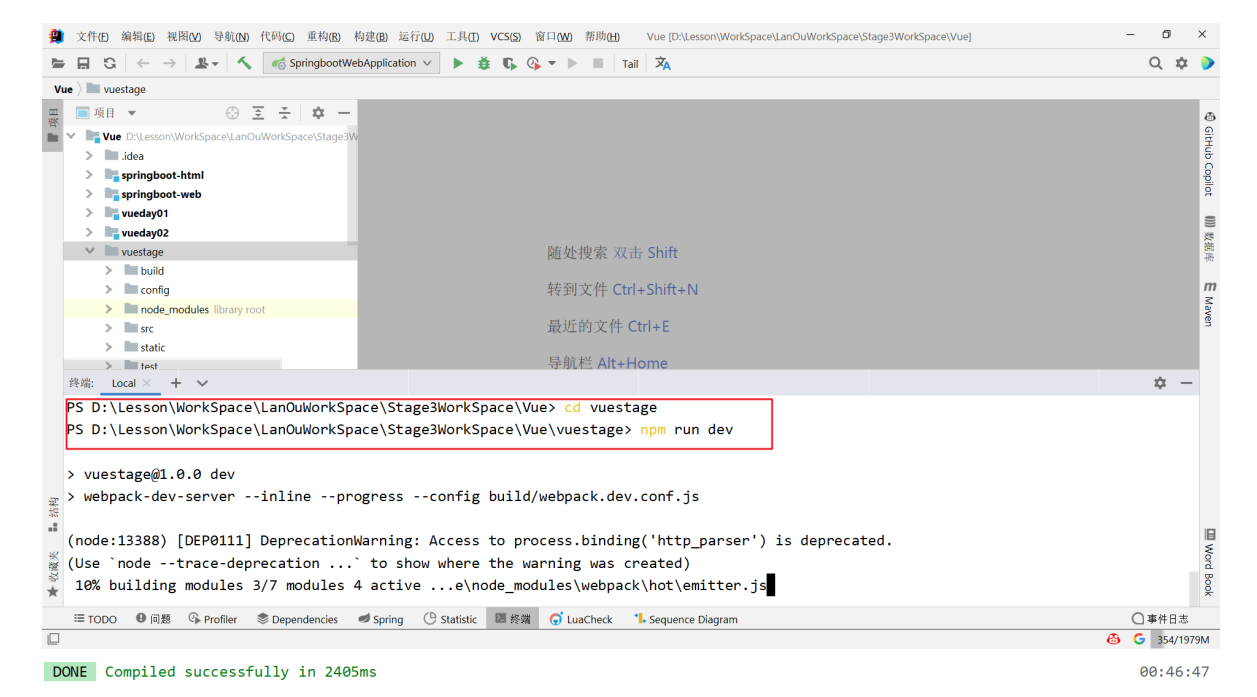Collapse all in the project panel
The width and height of the screenshot is (1257, 697).
pyautogui.click(x=284, y=113)
